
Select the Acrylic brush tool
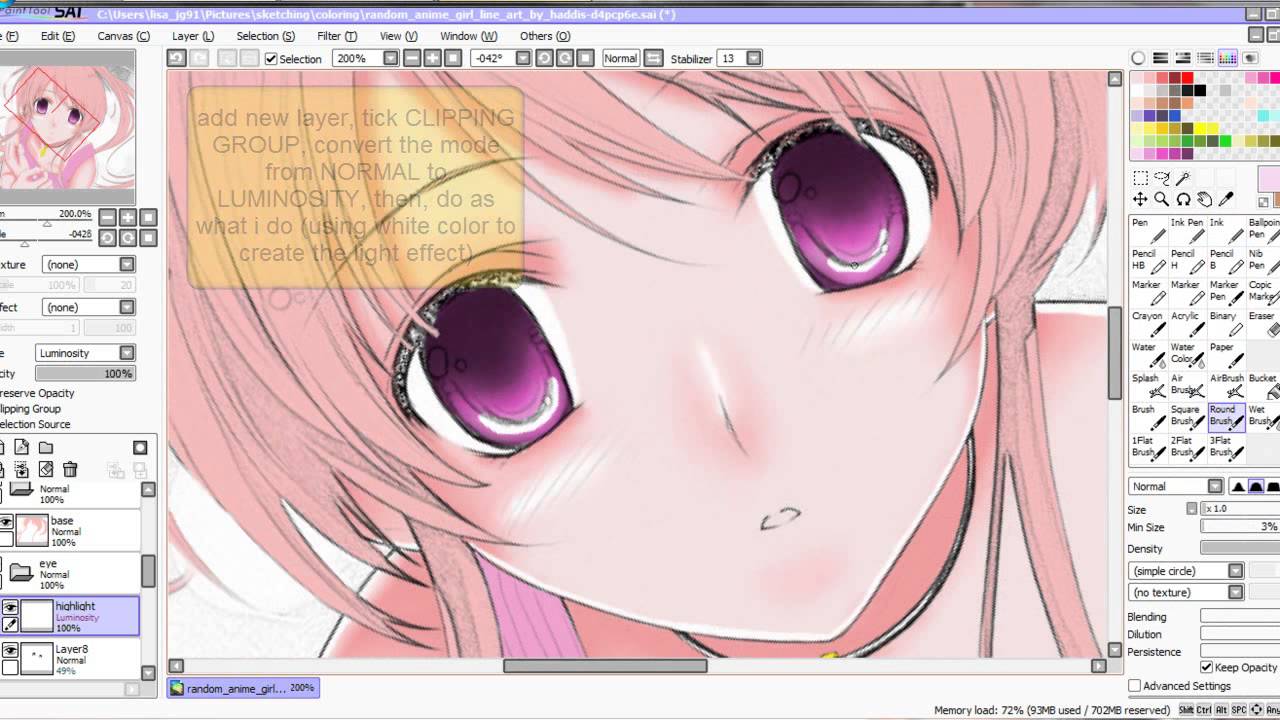[x=1186, y=322]
